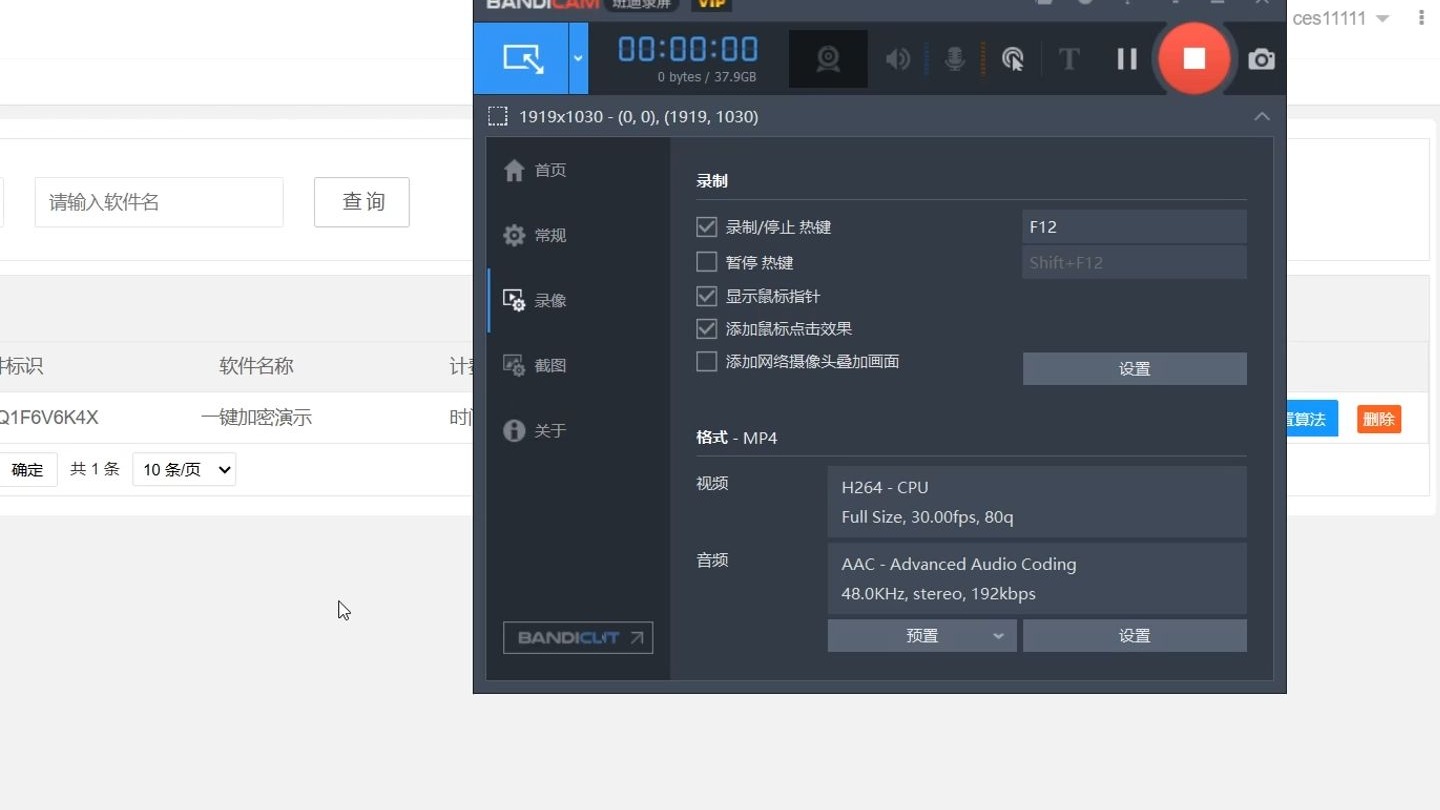Enable 添加网络摄像头叠加画面 checkbox
Screen dimensions: 1440x810
(x=707, y=361)
